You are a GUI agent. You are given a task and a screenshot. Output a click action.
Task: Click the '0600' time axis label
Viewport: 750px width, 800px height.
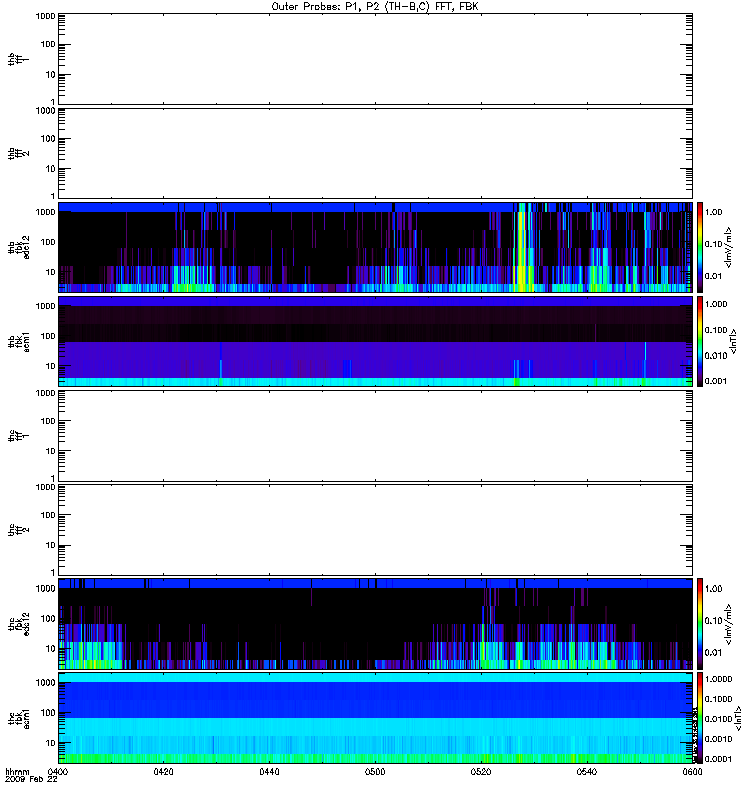[692, 771]
